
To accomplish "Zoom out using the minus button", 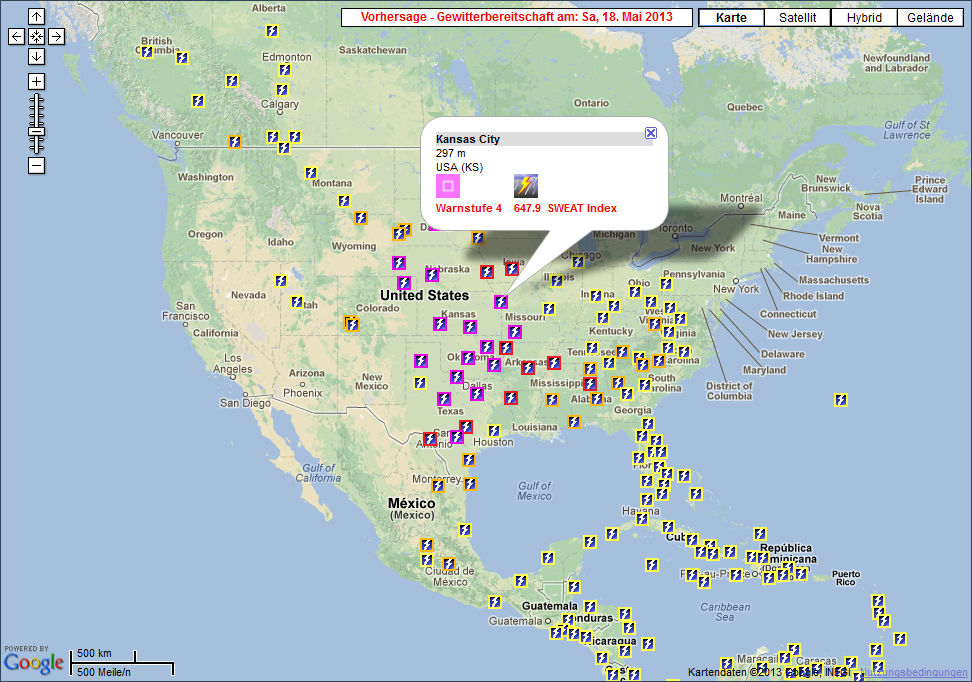I will [37, 166].
